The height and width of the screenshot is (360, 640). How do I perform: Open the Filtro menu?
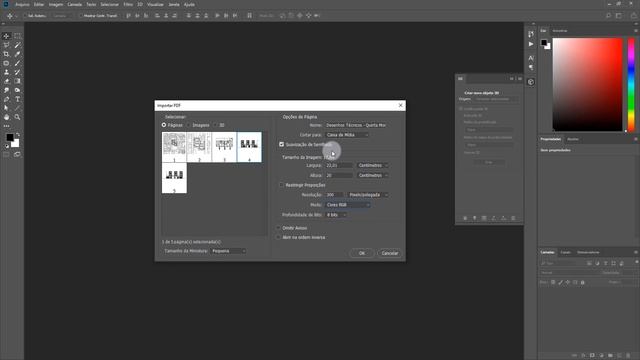[128, 4]
